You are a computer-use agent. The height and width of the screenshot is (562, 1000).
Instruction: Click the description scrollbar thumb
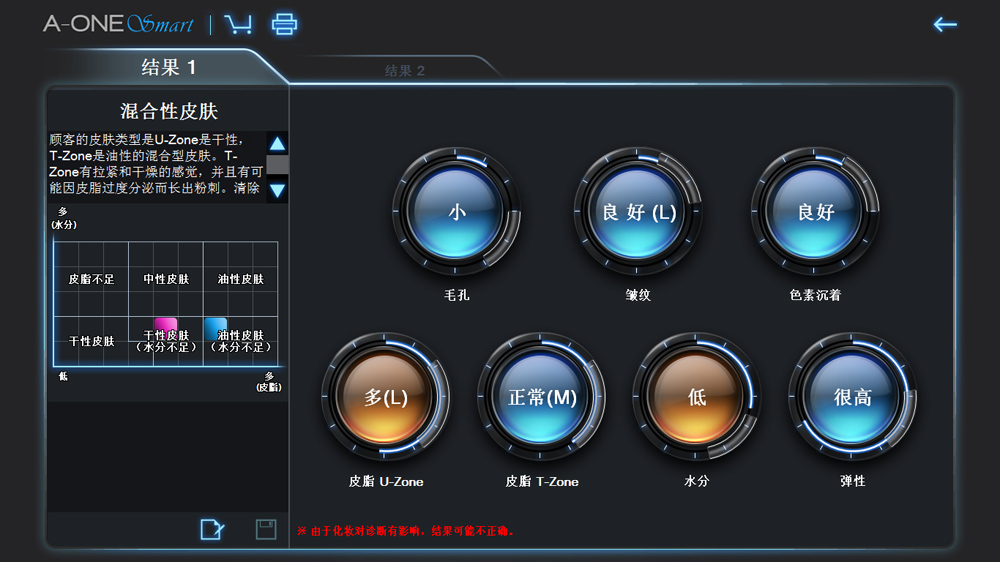[277, 165]
